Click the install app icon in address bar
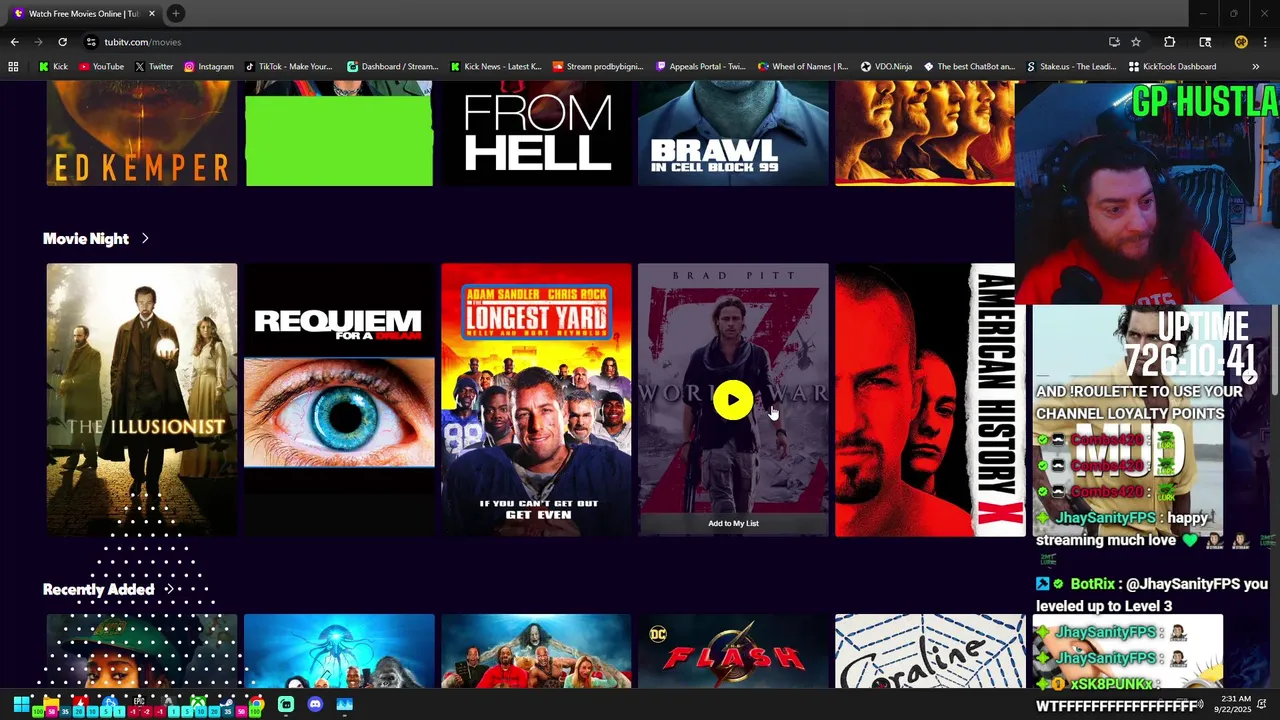 [1114, 42]
